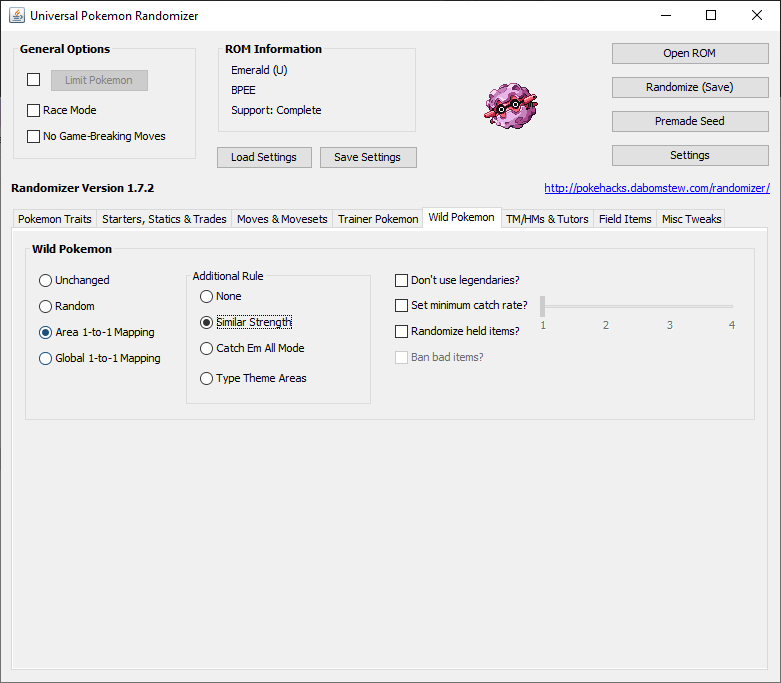Image resolution: width=781 pixels, height=683 pixels.
Task: Click the minimum catch rate slider handle
Action: click(542, 306)
